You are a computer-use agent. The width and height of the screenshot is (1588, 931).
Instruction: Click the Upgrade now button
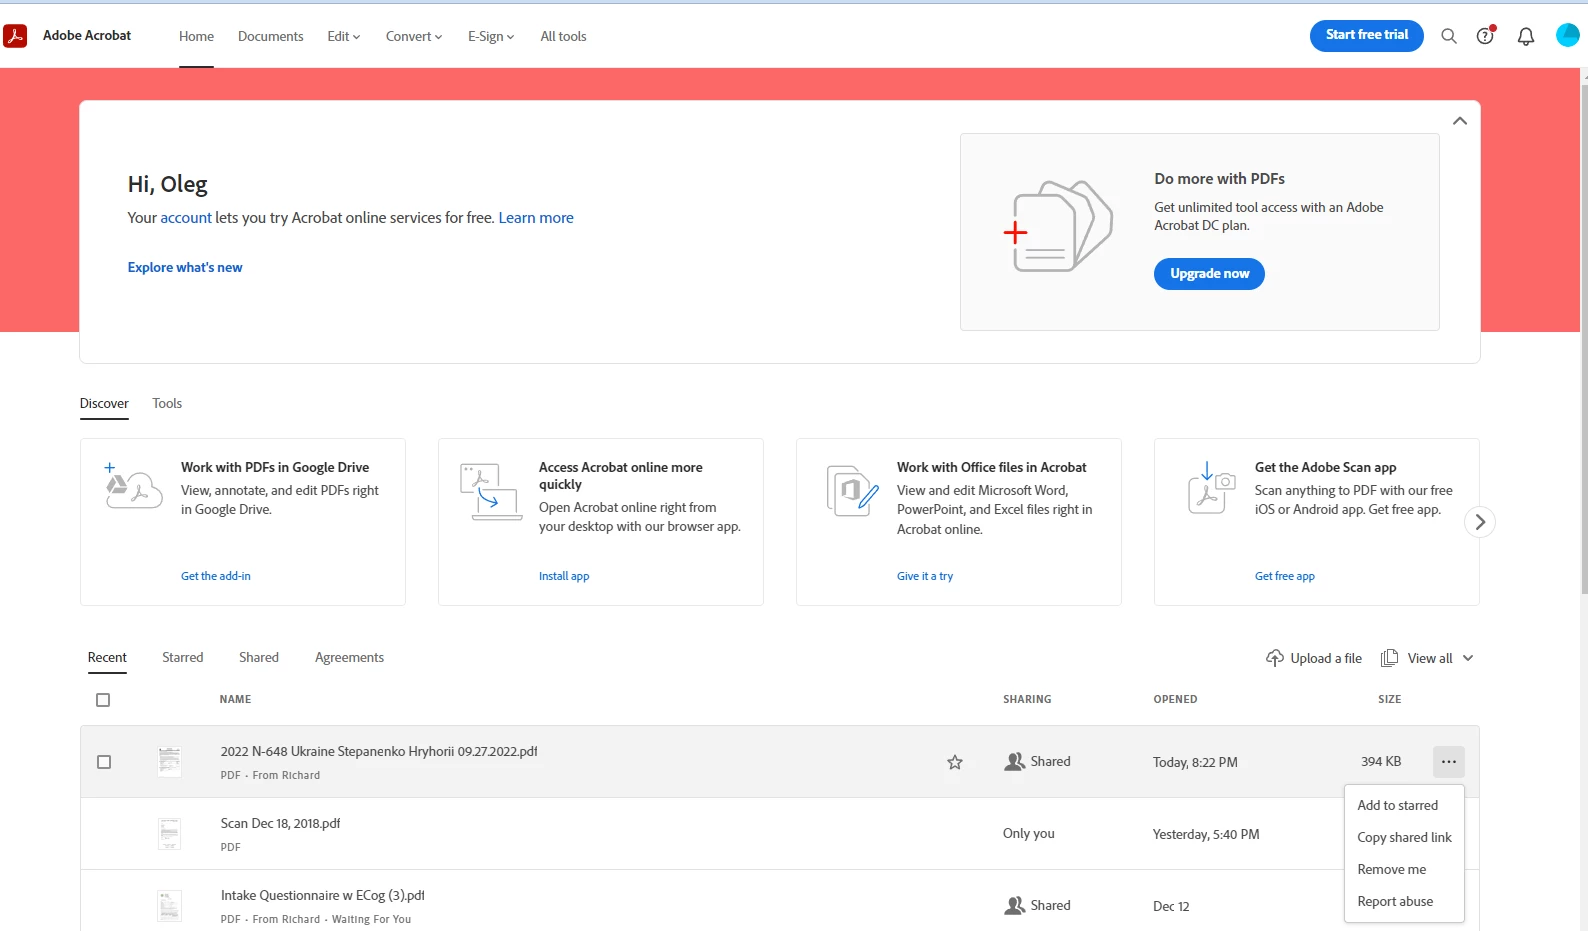point(1209,274)
